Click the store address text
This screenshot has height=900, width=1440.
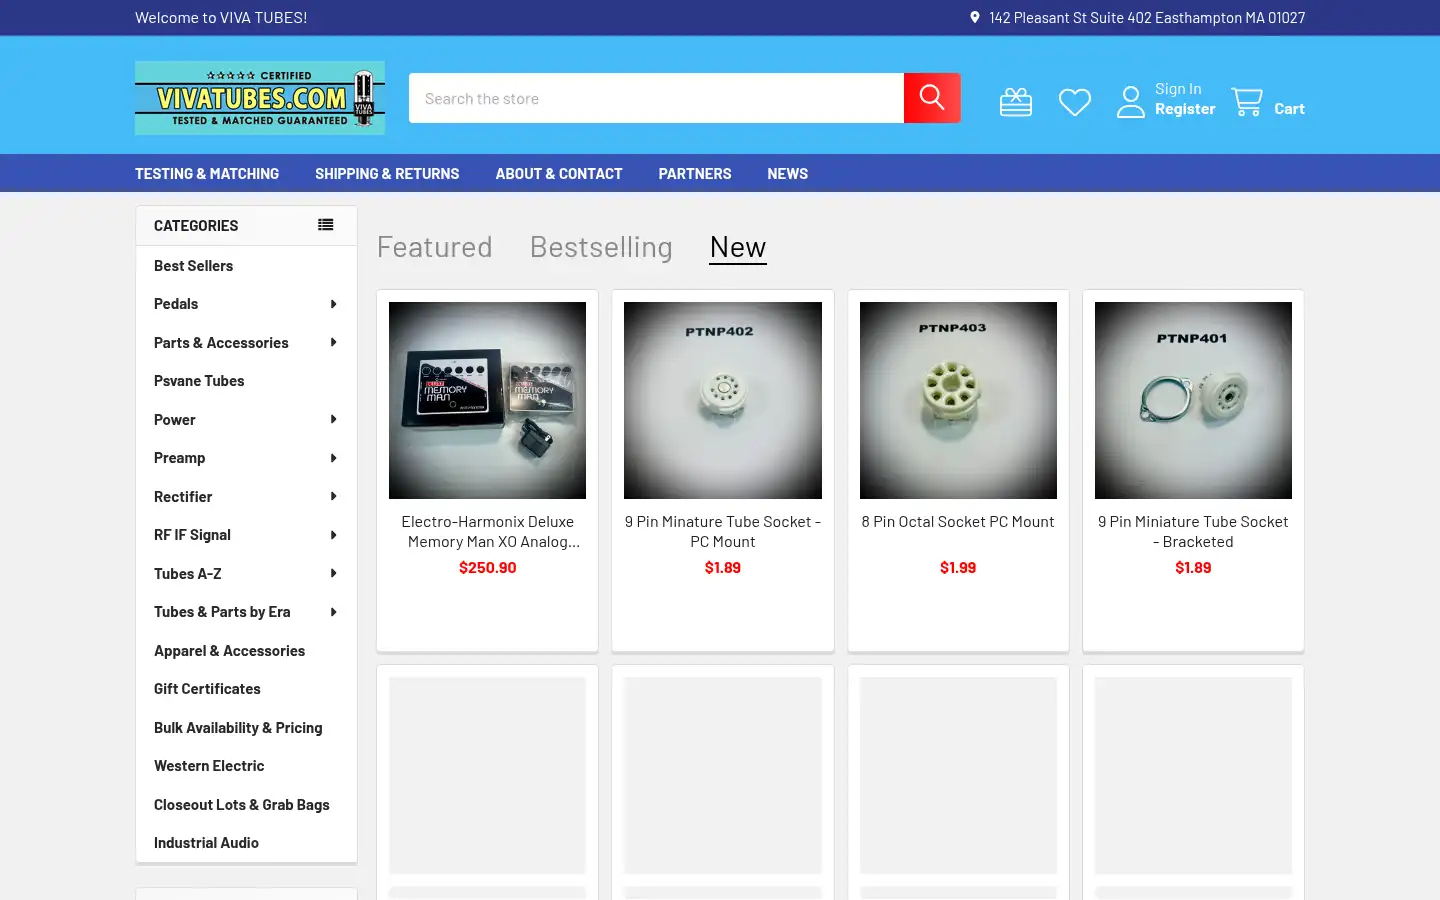(x=1147, y=18)
